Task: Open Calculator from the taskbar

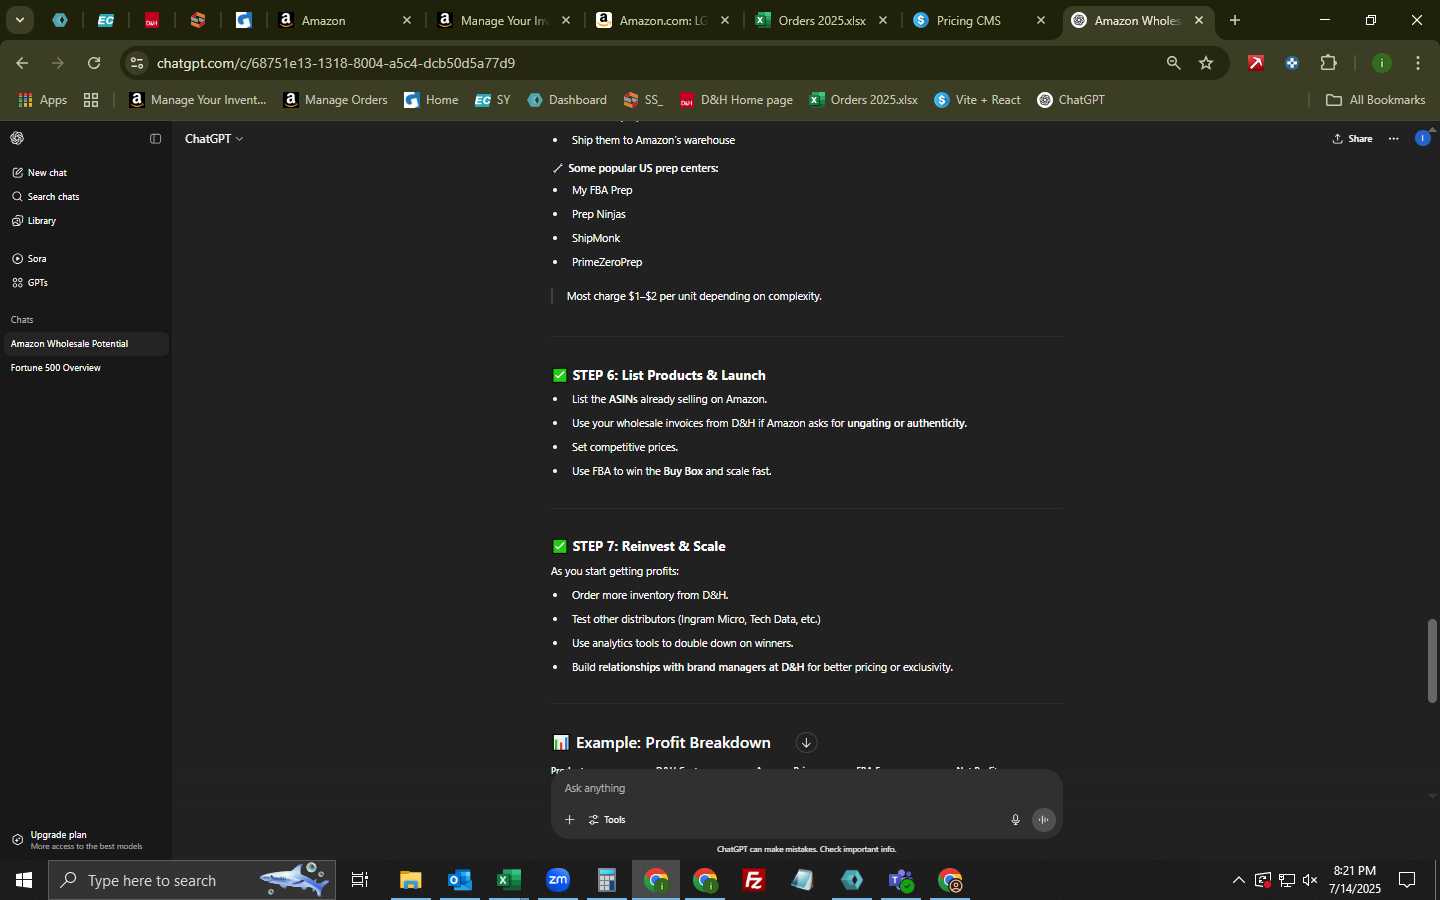Action: pyautogui.click(x=607, y=880)
